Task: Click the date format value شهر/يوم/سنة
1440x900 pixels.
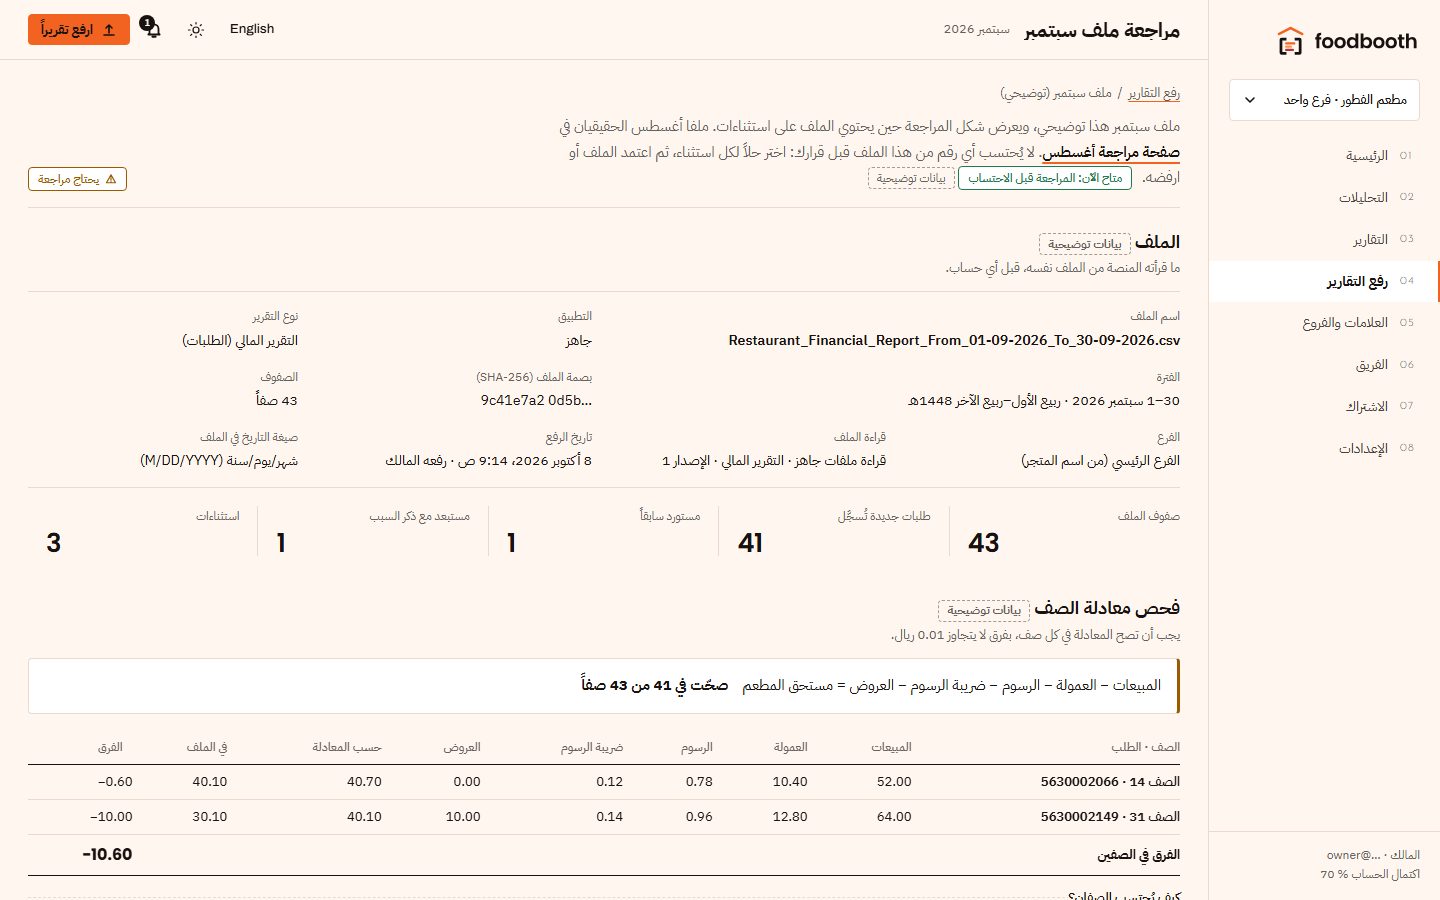Action: 219,461
